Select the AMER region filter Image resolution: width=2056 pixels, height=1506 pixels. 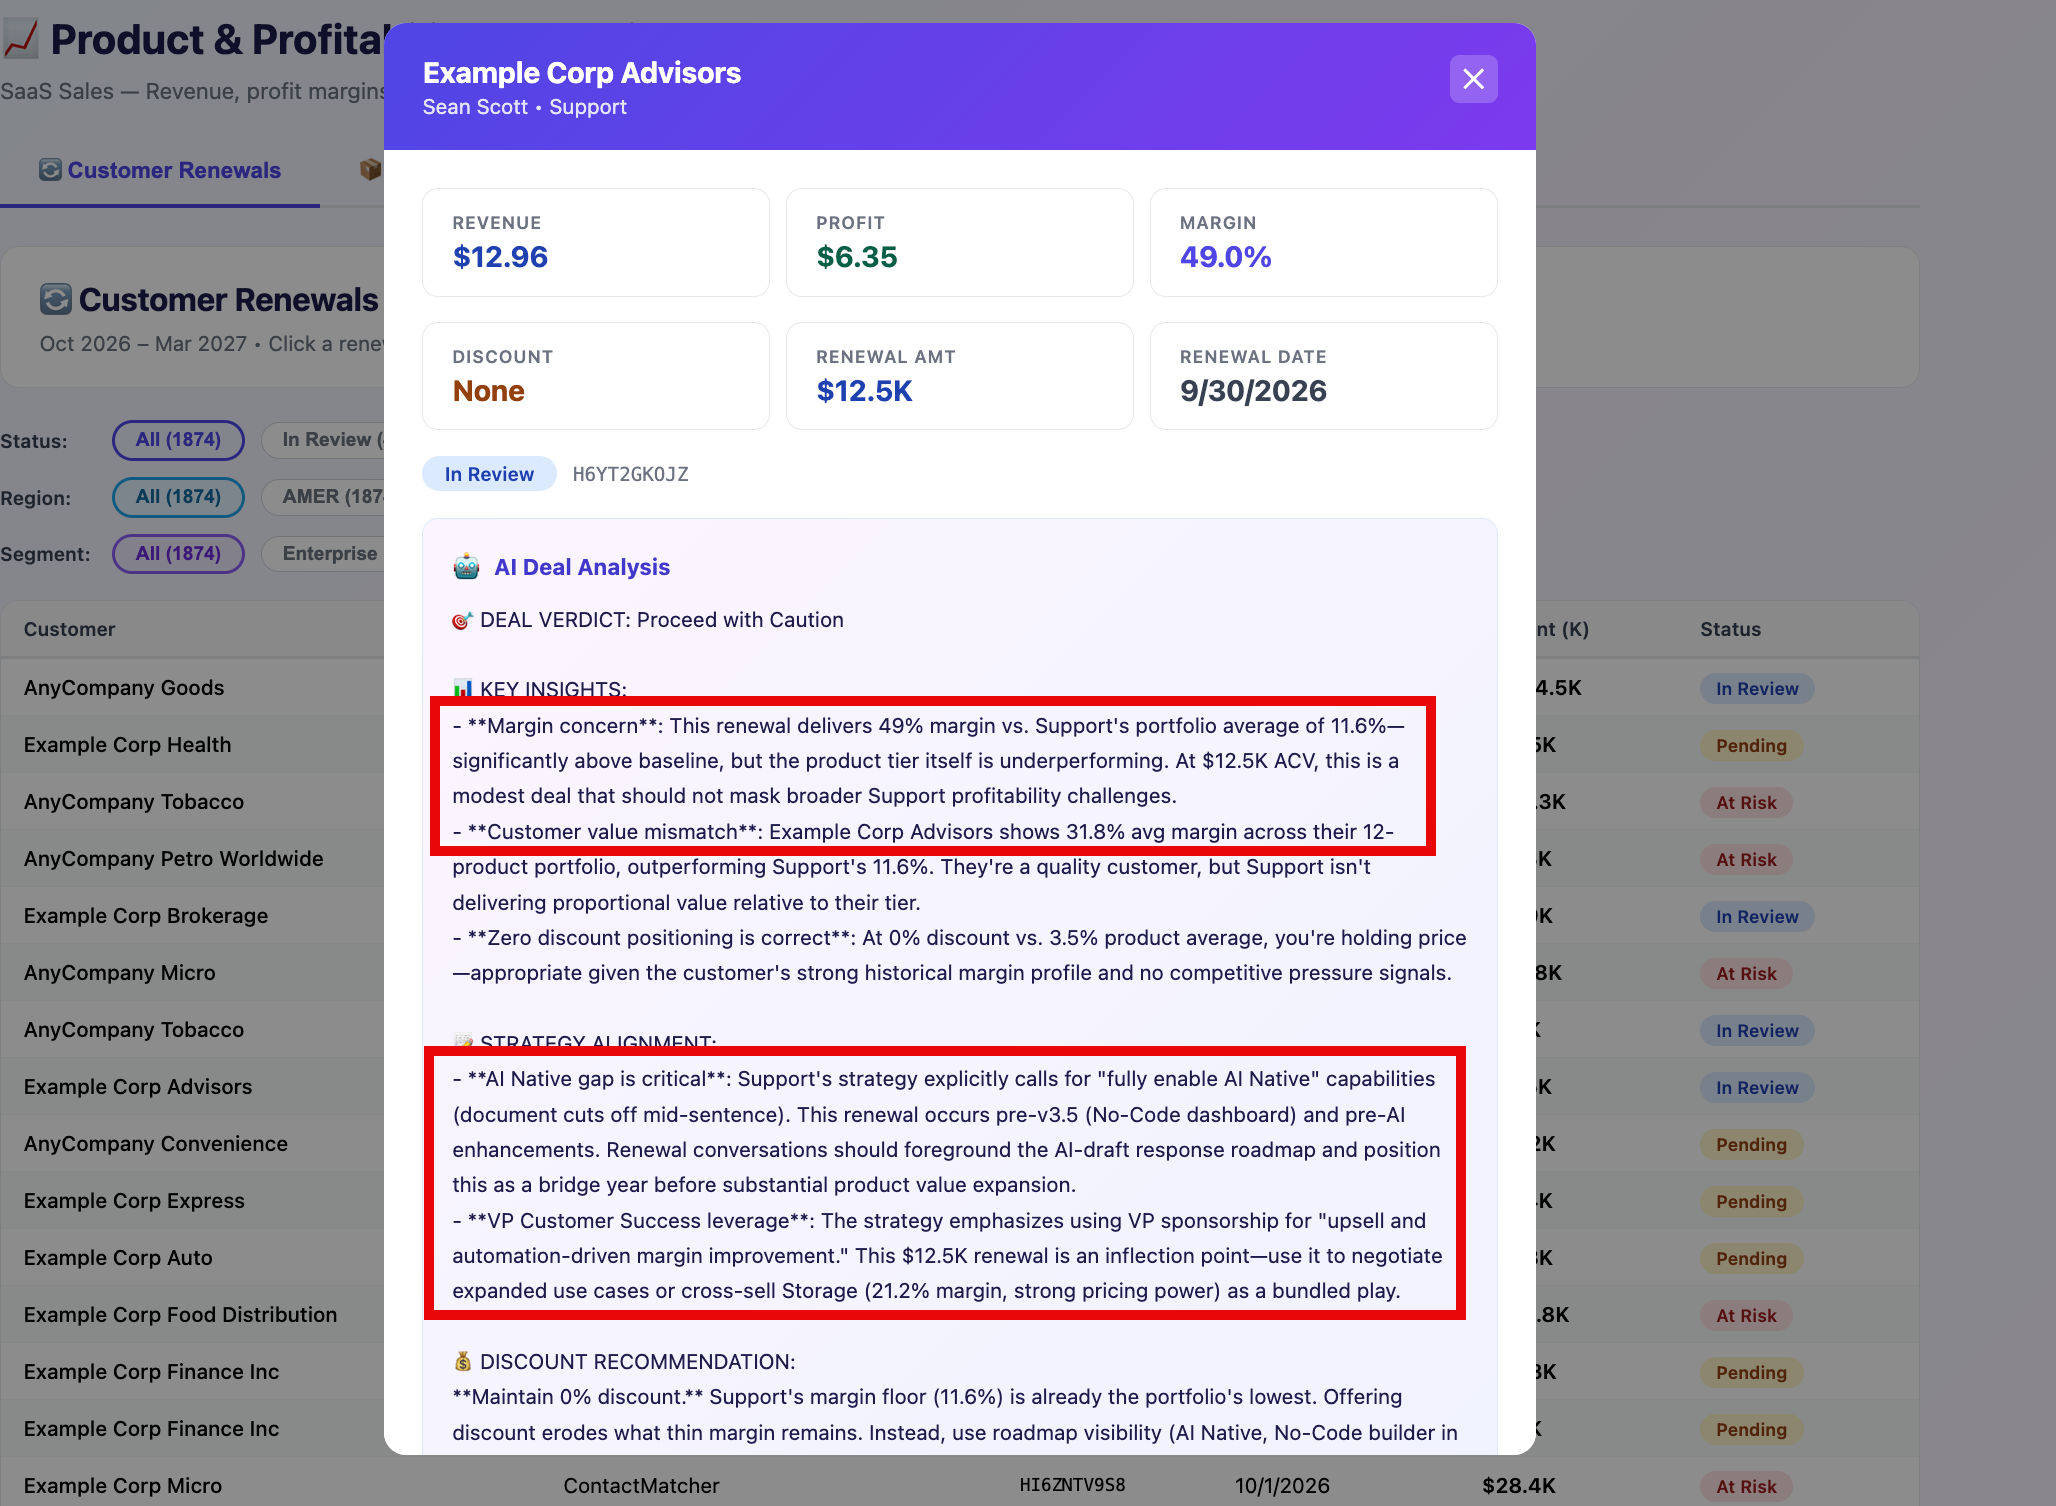click(x=323, y=497)
